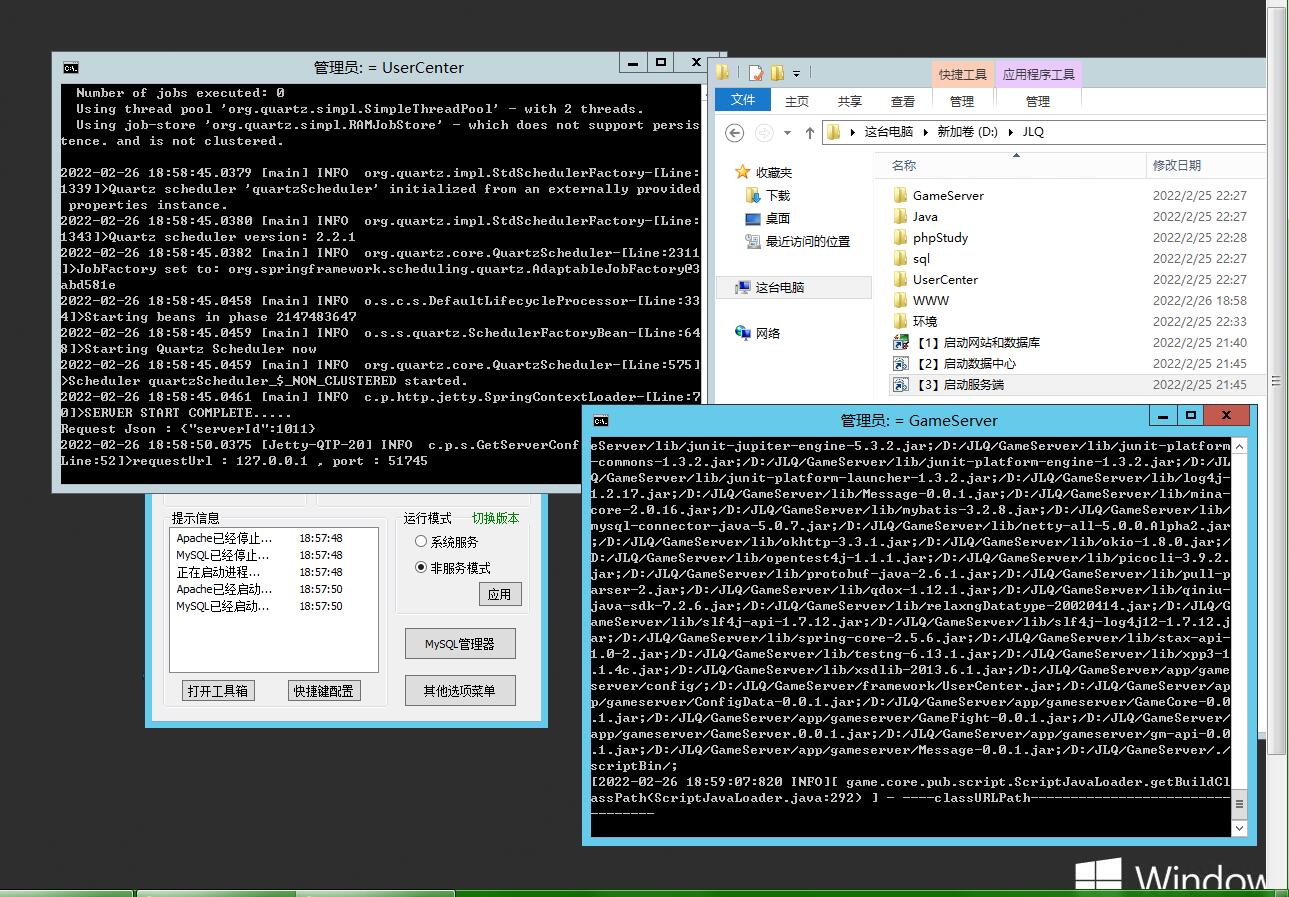Viewport: 1289px width, 897px height.
Task: Click the up-one-level arrow in Explorer
Action: coord(810,132)
